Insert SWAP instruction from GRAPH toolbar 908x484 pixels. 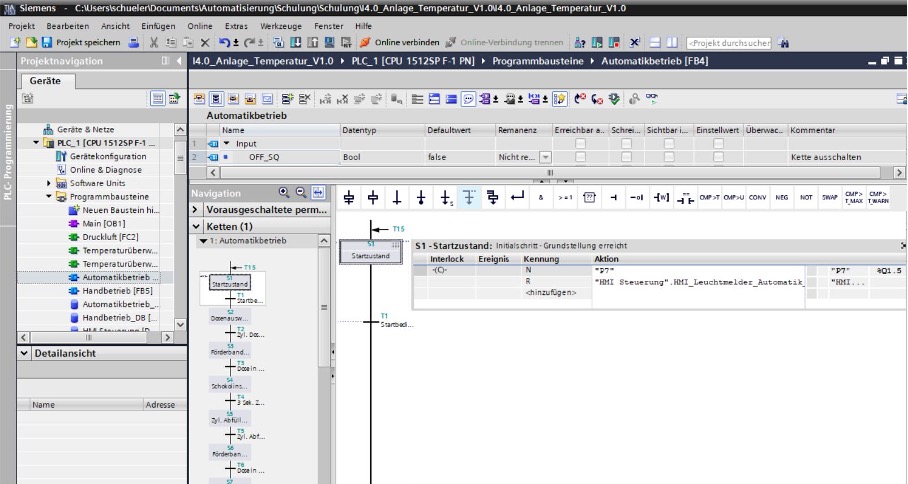(x=829, y=197)
